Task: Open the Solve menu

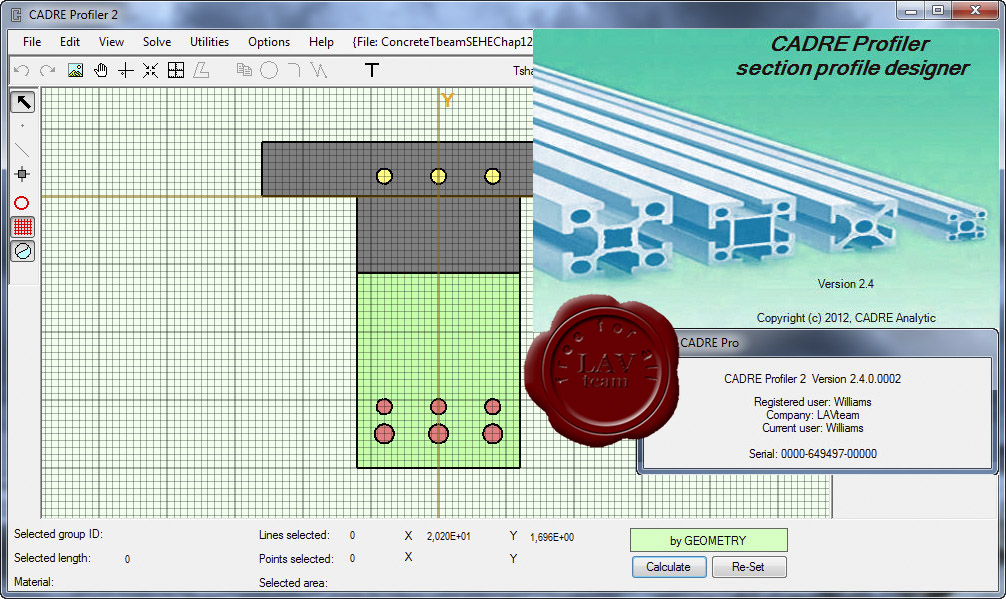Action: click(x=157, y=42)
